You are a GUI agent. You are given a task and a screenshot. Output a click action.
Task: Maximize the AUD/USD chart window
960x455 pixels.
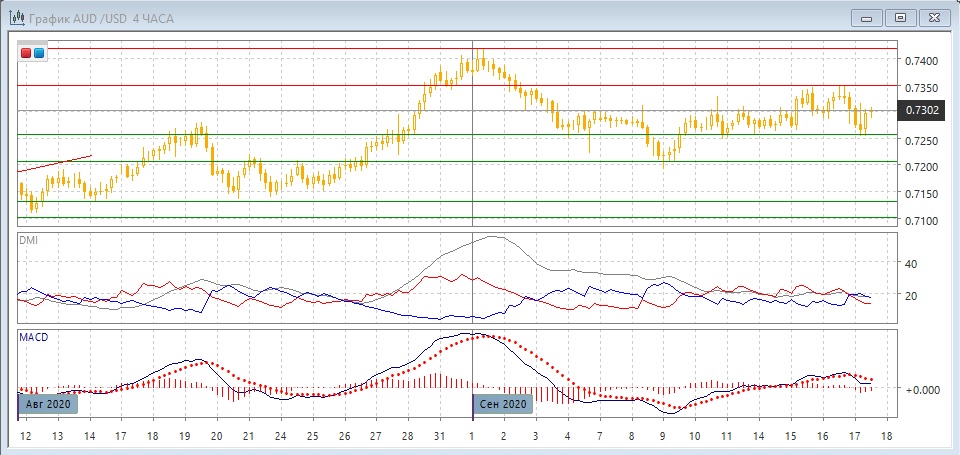[900, 17]
